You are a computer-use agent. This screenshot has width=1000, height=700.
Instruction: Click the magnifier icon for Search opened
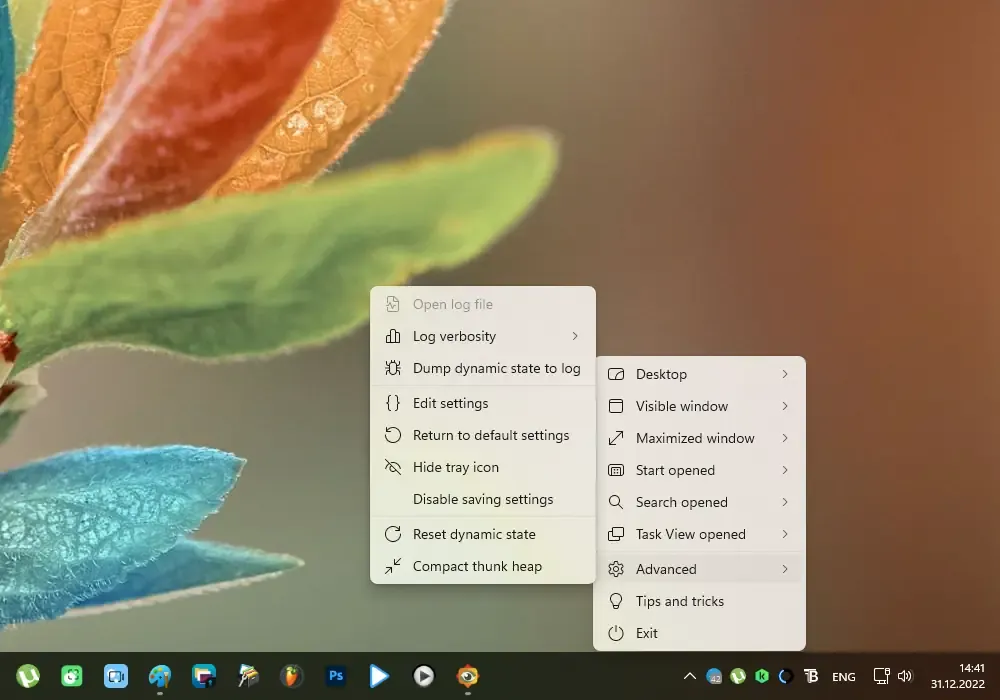615,502
